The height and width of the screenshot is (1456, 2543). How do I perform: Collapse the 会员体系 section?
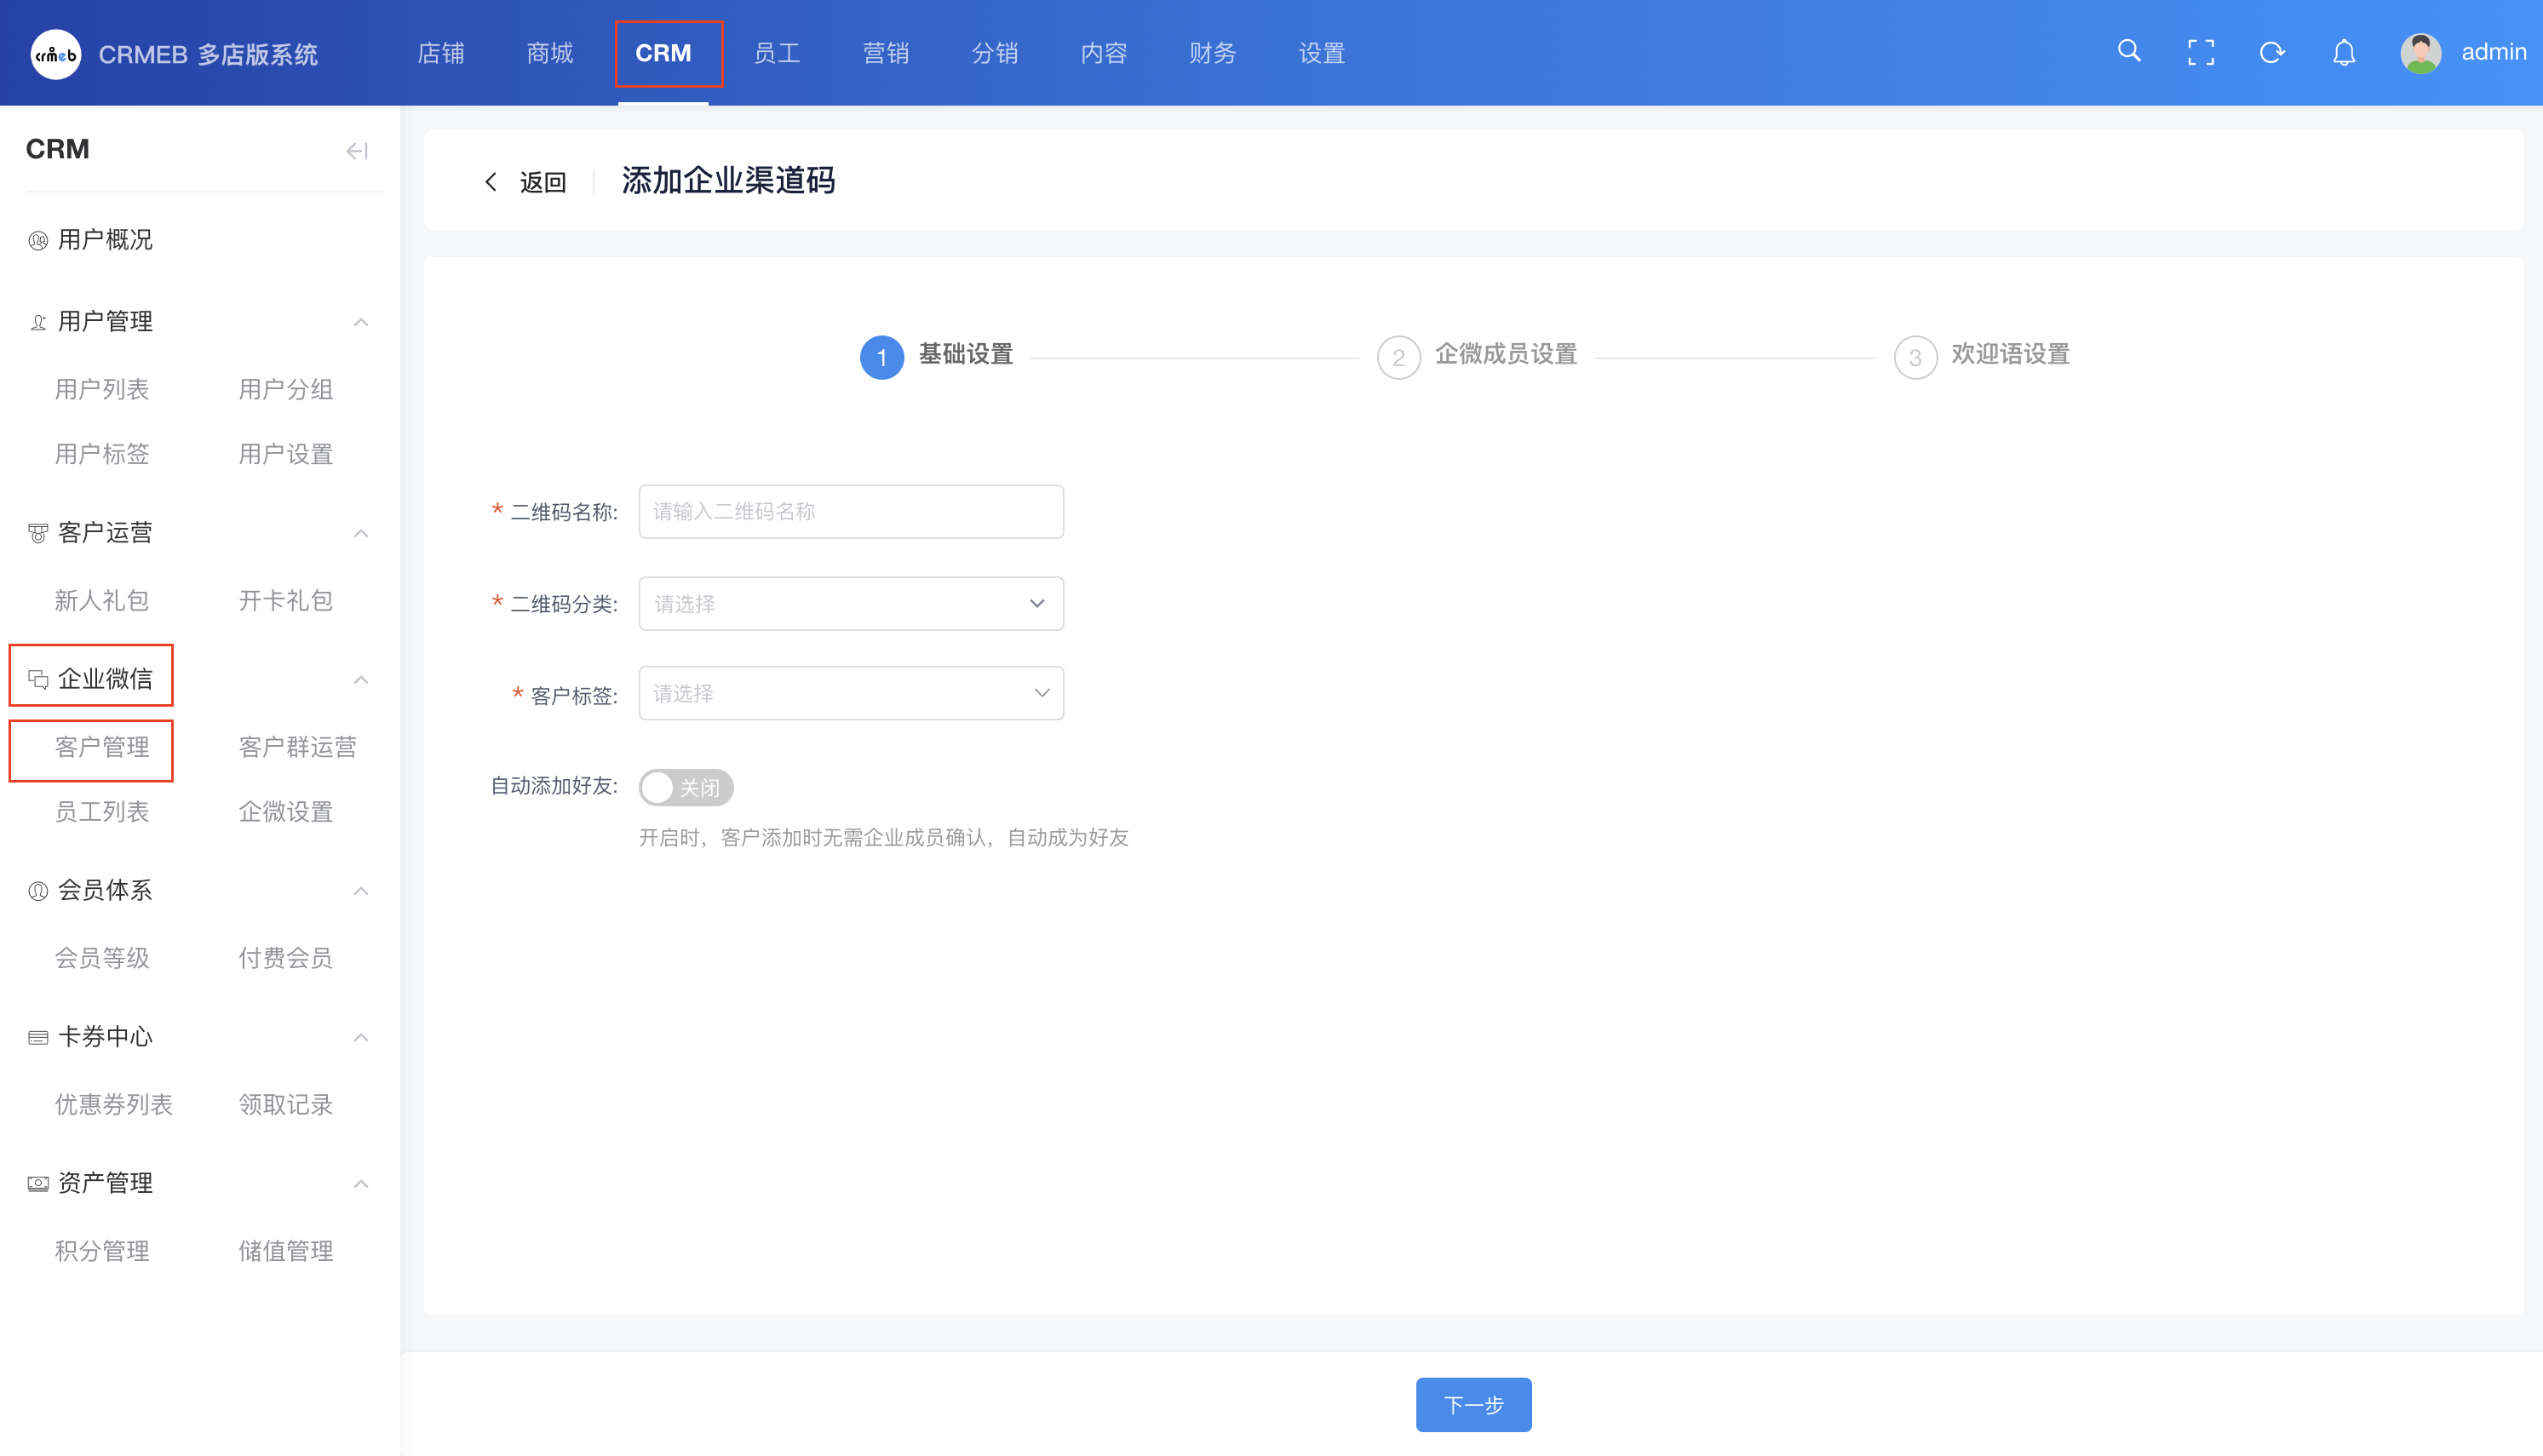point(361,891)
